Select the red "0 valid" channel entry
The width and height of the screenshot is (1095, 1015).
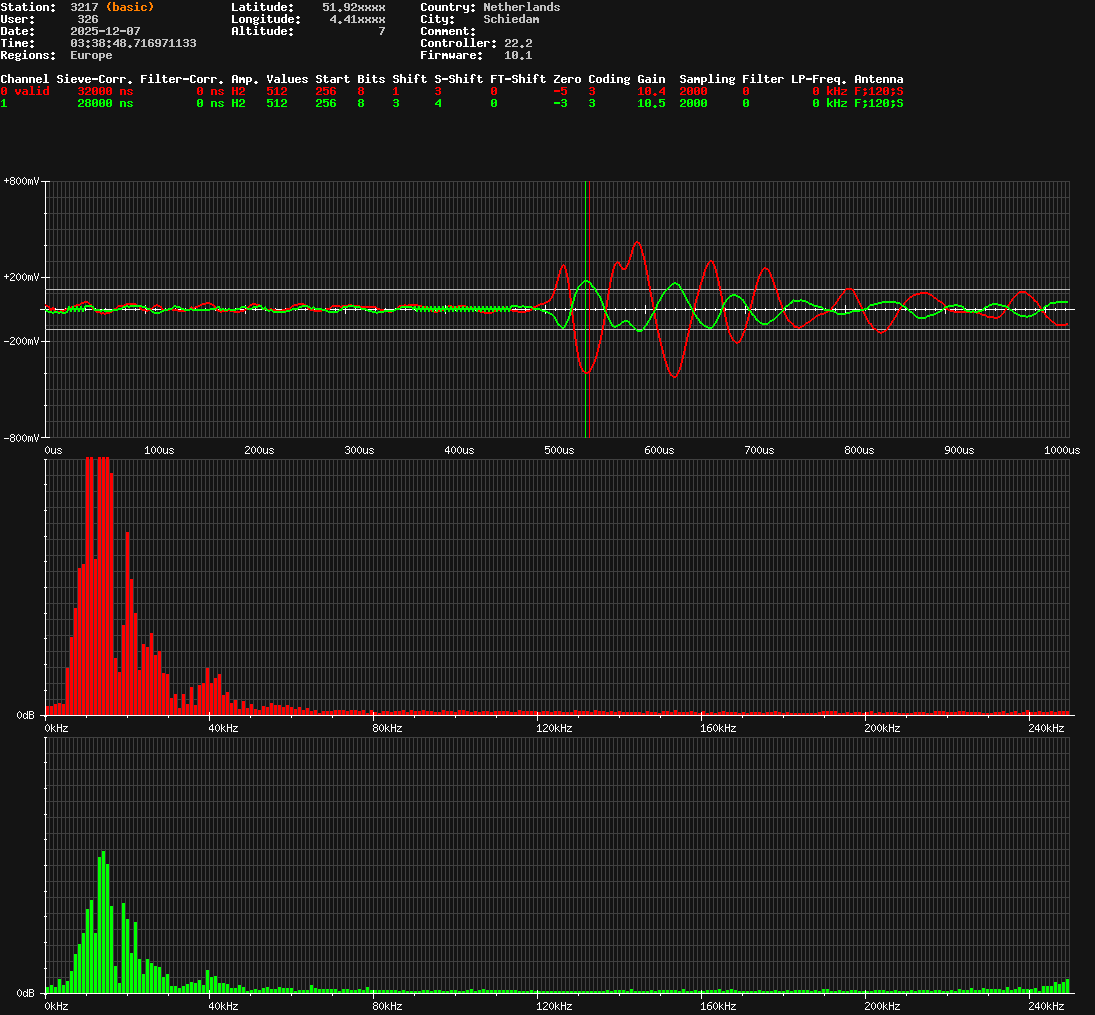[x=25, y=91]
